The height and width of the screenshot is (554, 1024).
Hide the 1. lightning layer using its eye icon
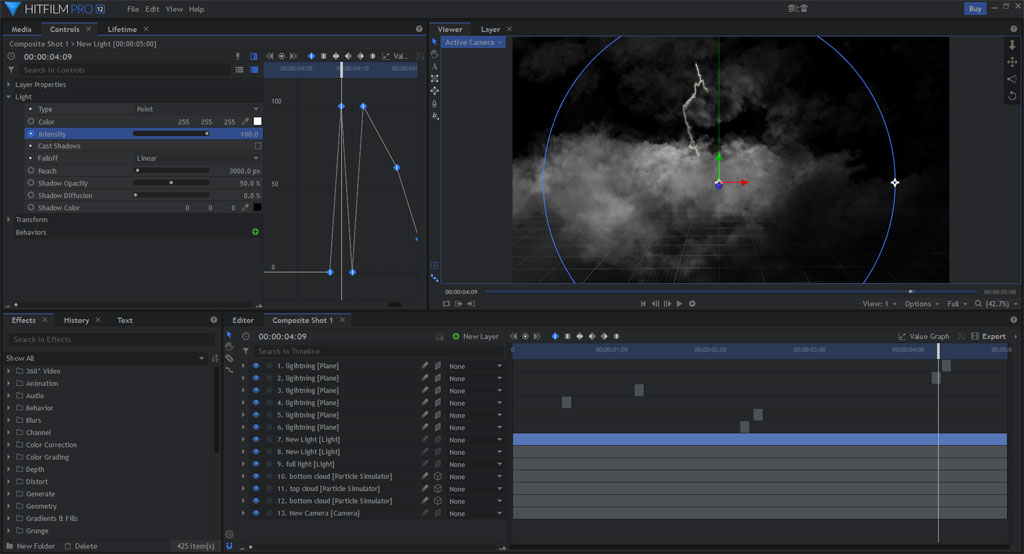pyautogui.click(x=256, y=366)
